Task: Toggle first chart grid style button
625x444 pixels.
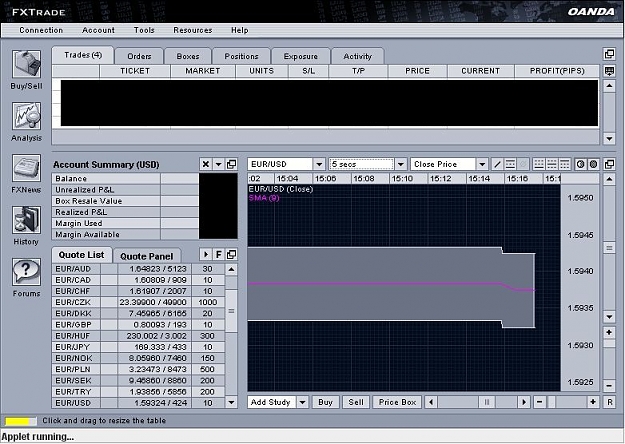Action: [539, 164]
